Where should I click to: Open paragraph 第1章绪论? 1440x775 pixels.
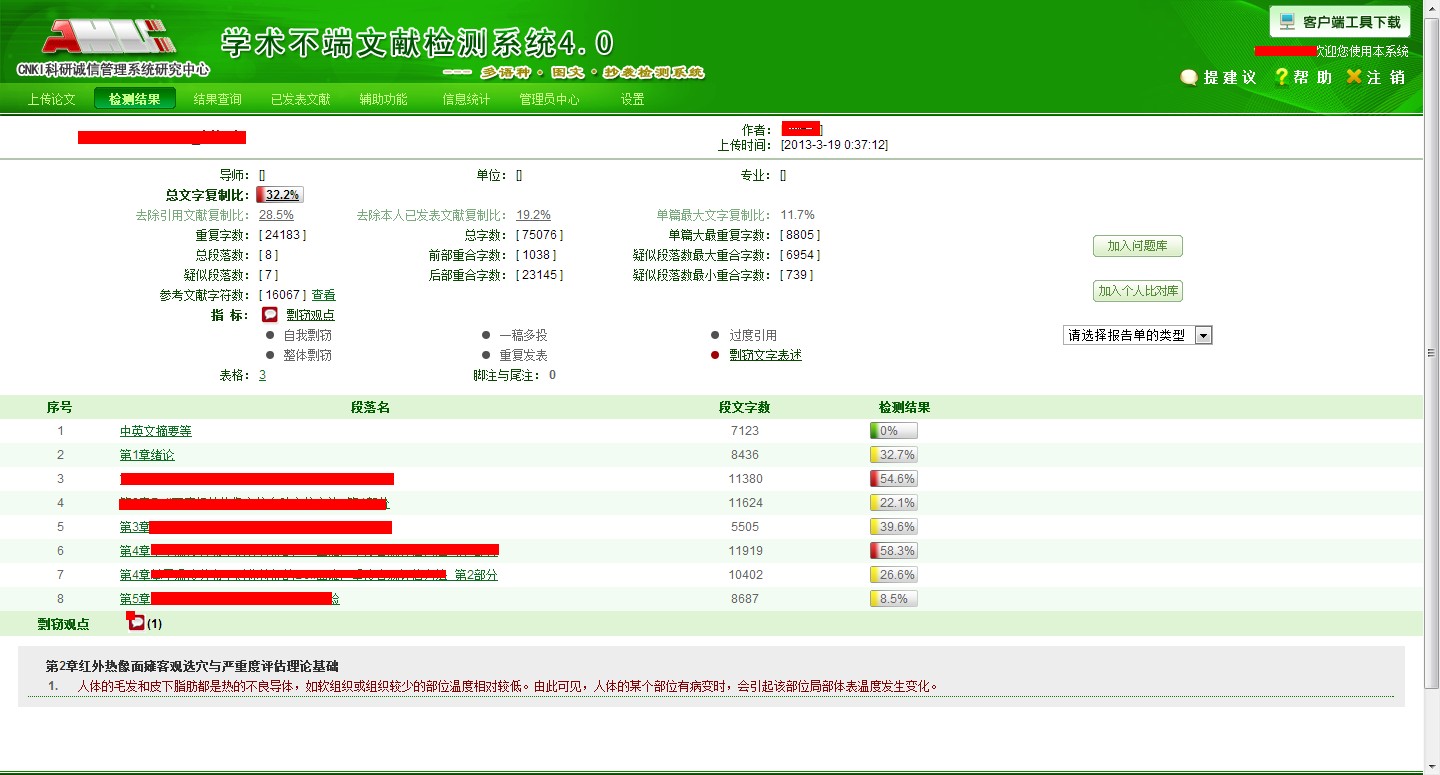[147, 455]
